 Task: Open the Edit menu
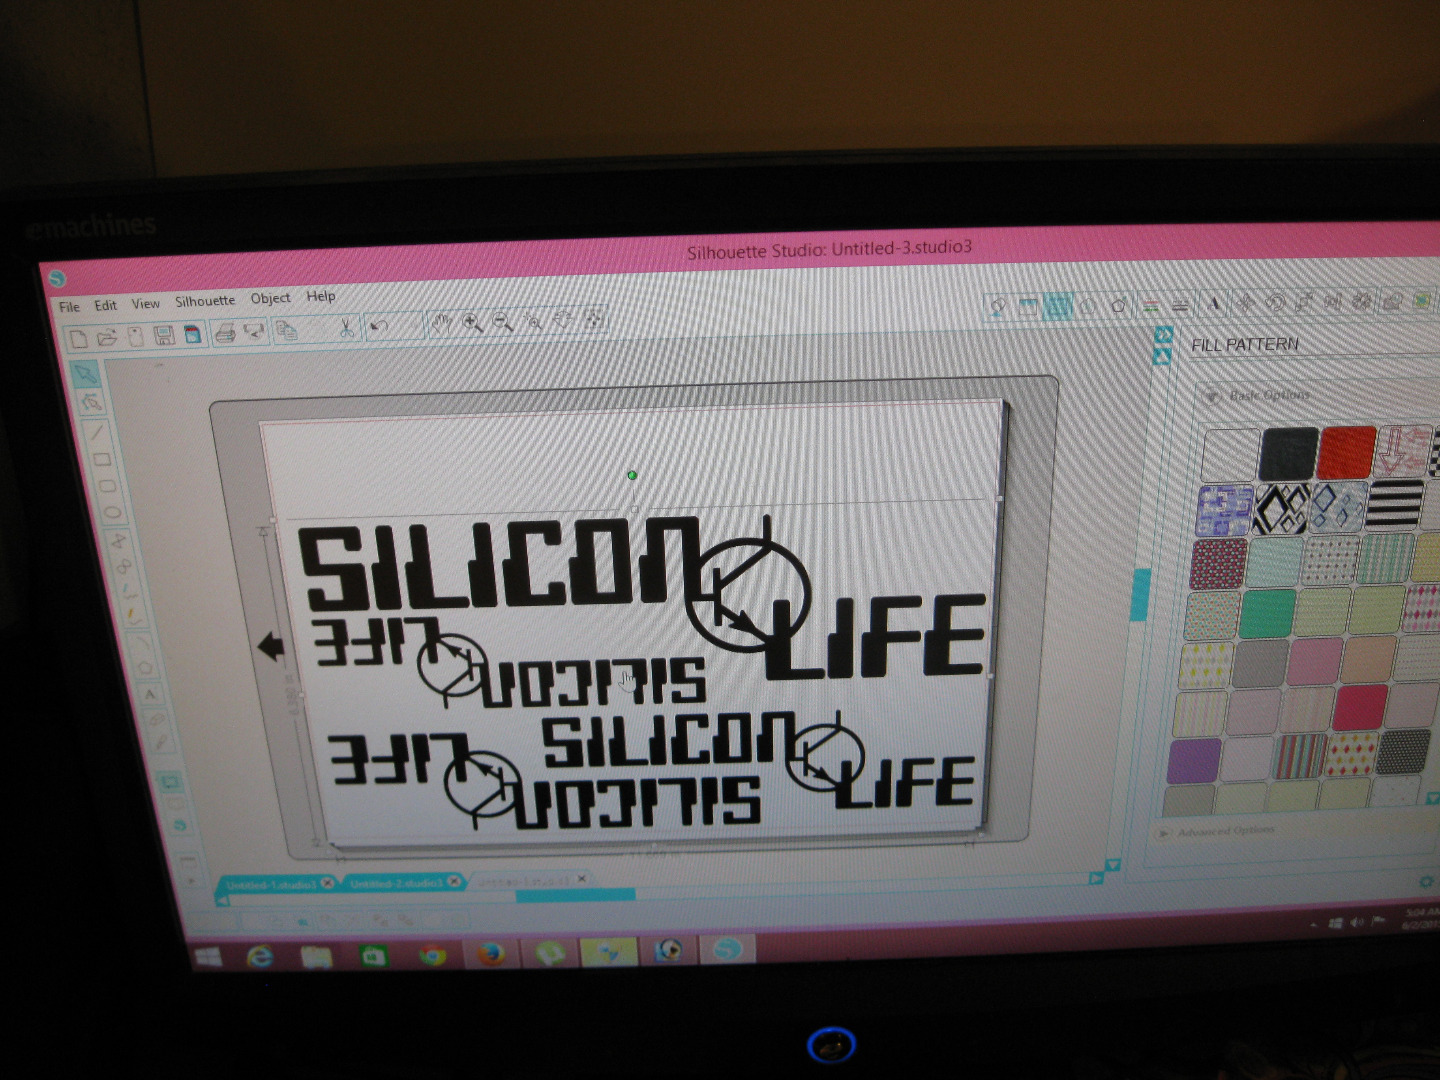pos(105,305)
